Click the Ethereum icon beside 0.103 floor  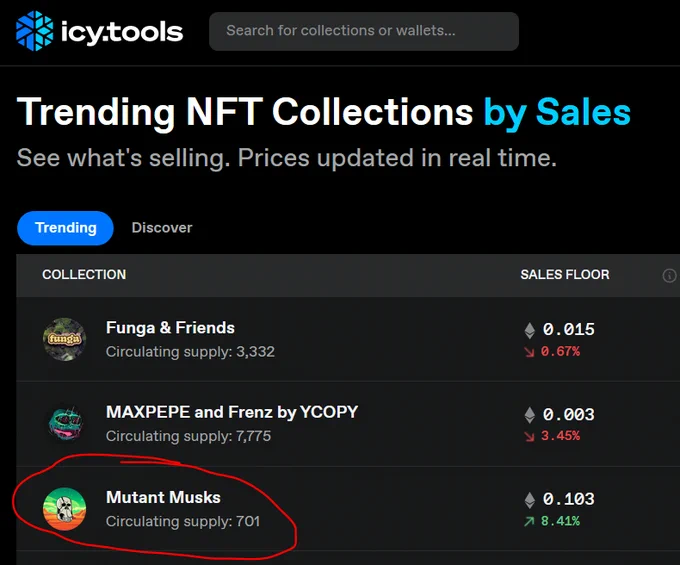[530, 500]
